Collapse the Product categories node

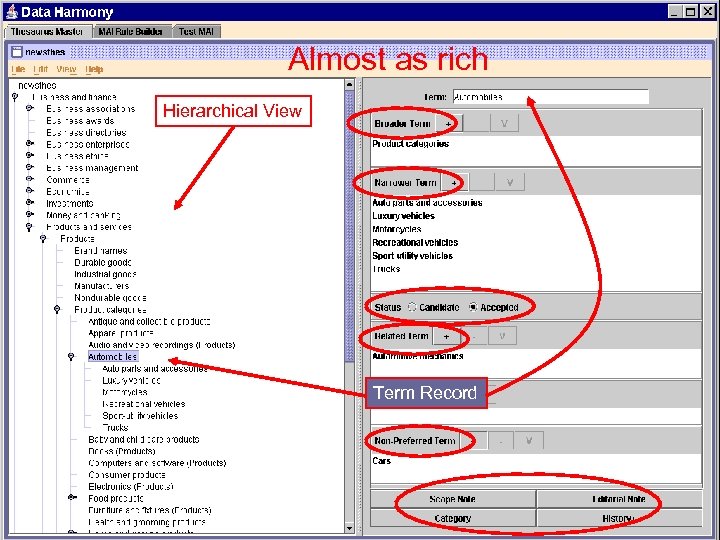point(57,309)
